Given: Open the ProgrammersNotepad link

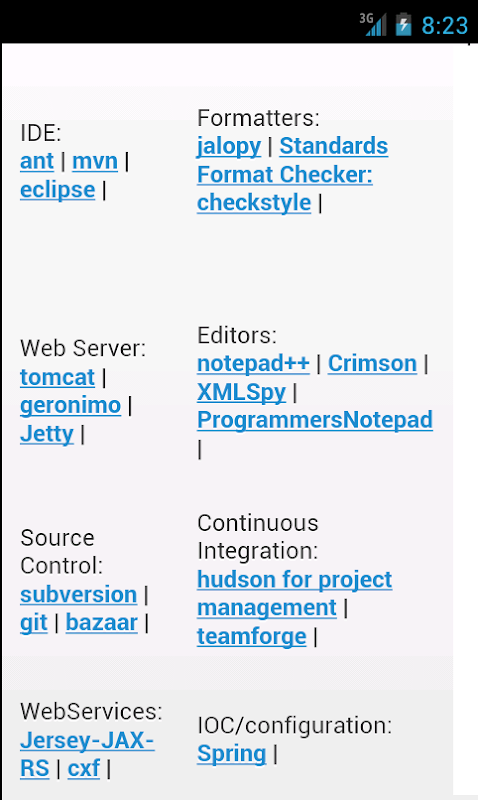Looking at the screenshot, I should [x=315, y=420].
